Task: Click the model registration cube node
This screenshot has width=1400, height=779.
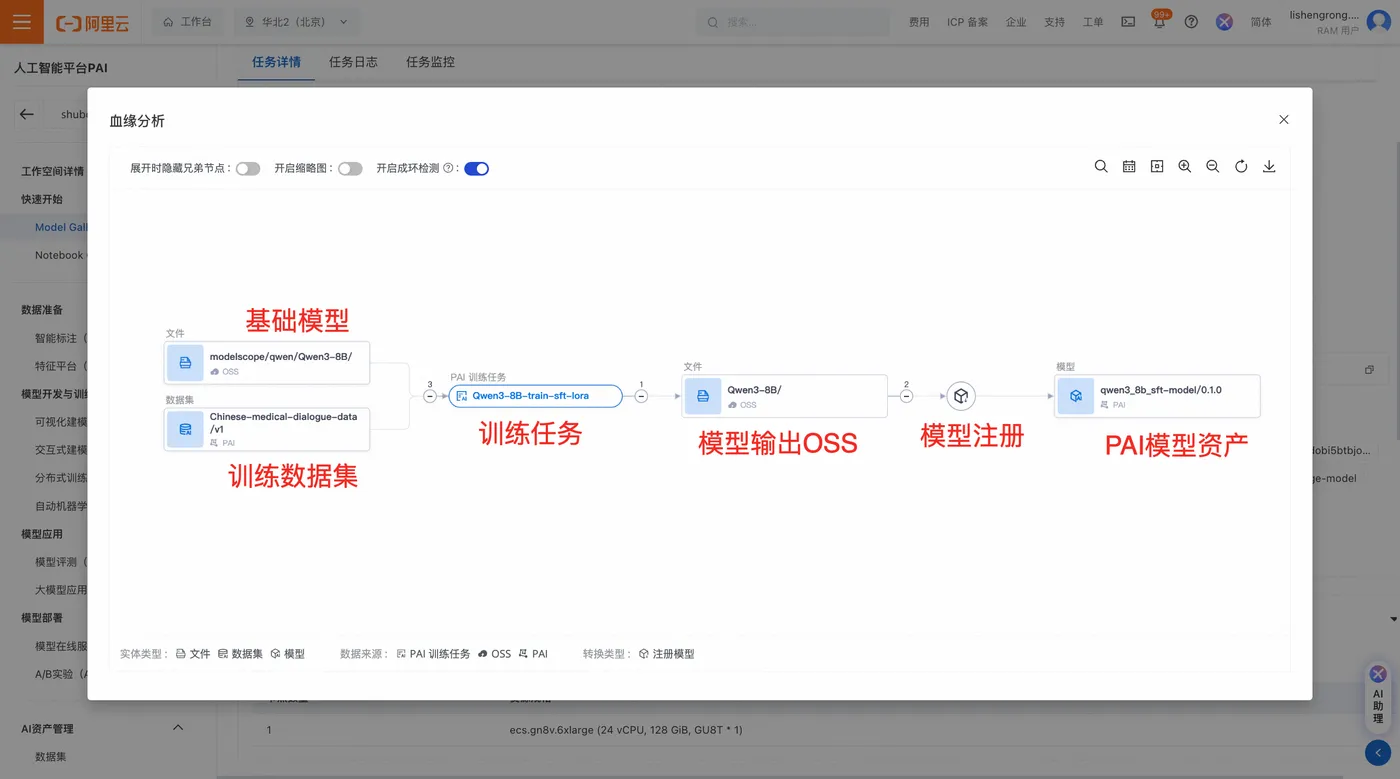Action: coord(961,396)
